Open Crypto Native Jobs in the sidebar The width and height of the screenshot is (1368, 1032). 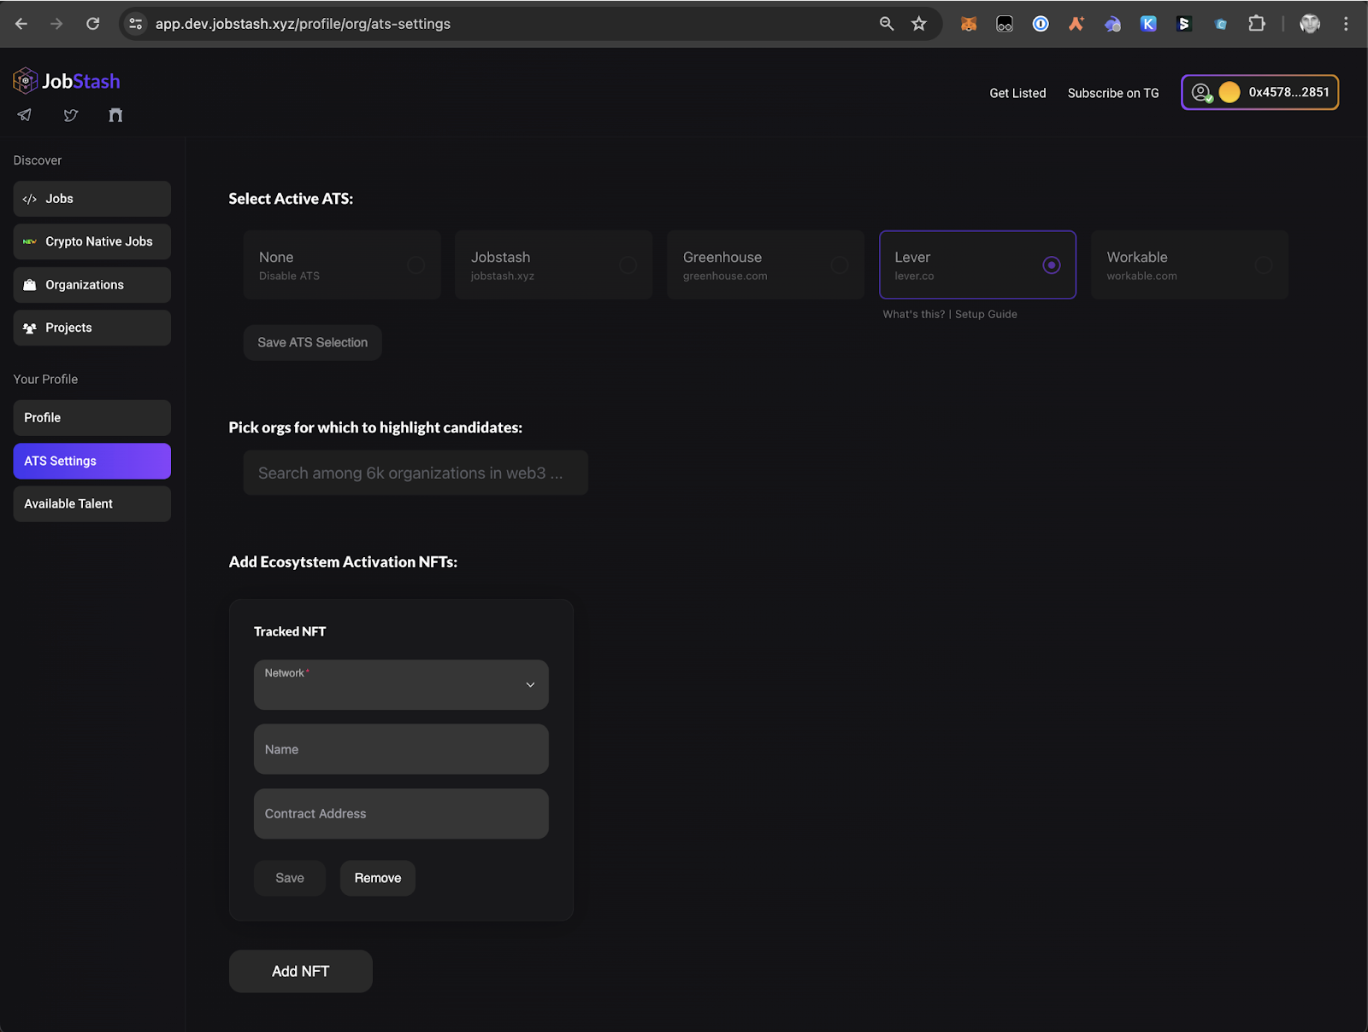pyautogui.click(x=92, y=242)
